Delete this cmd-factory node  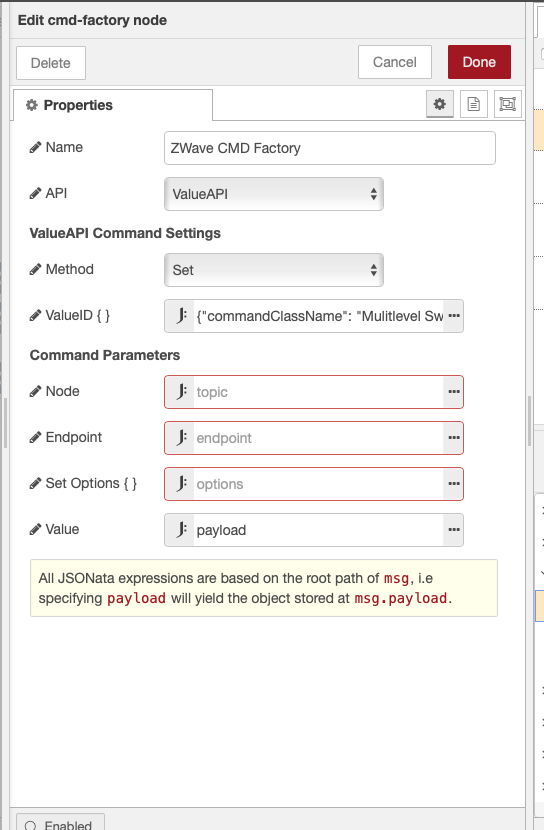51,63
